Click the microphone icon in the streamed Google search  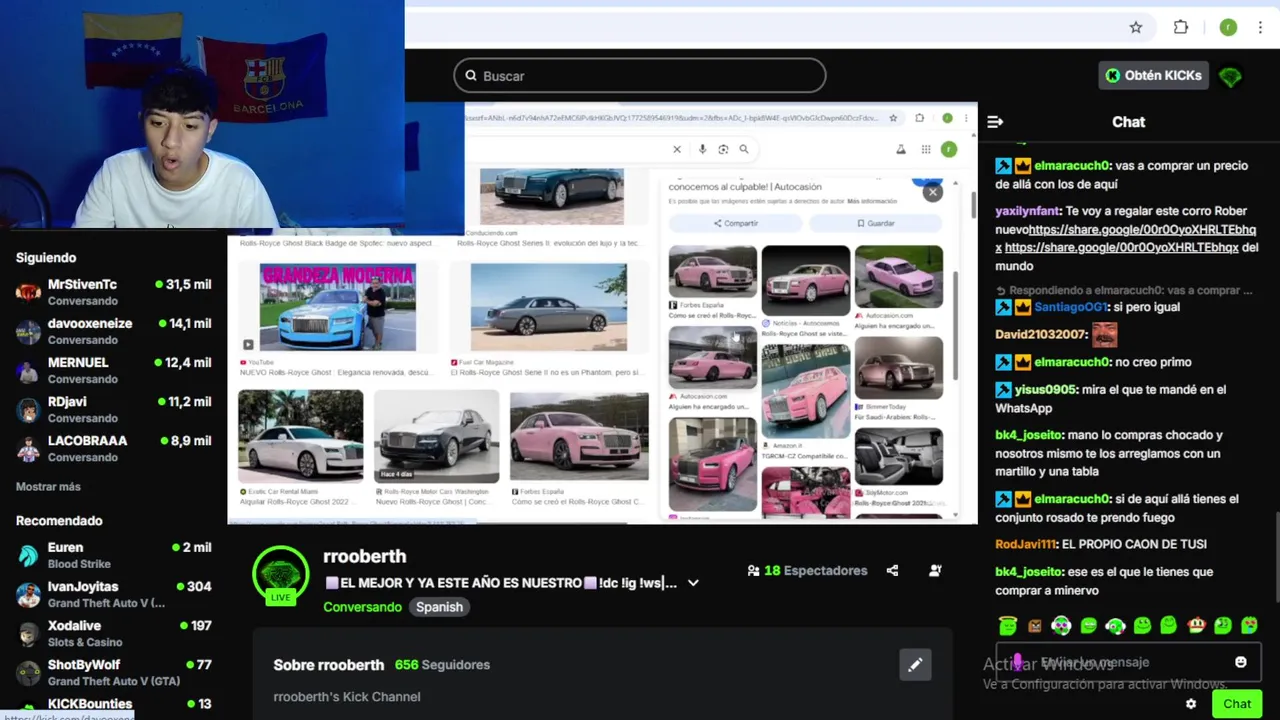tap(702, 149)
